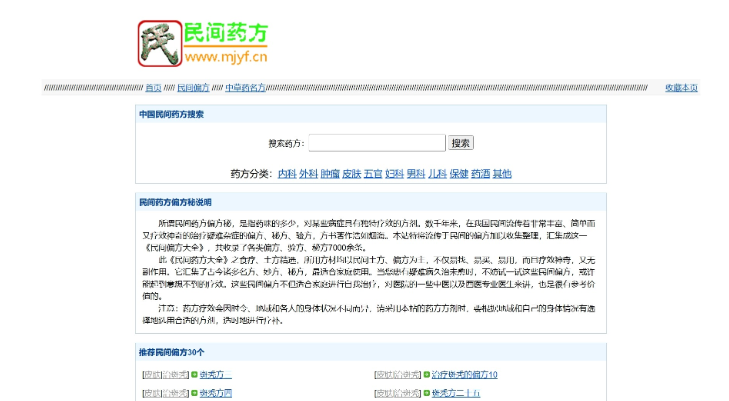Click 治斑秃 tag before 斑秃方二十五
Image resolution: width=729 pixels, height=401 pixels.
[x=407, y=393]
